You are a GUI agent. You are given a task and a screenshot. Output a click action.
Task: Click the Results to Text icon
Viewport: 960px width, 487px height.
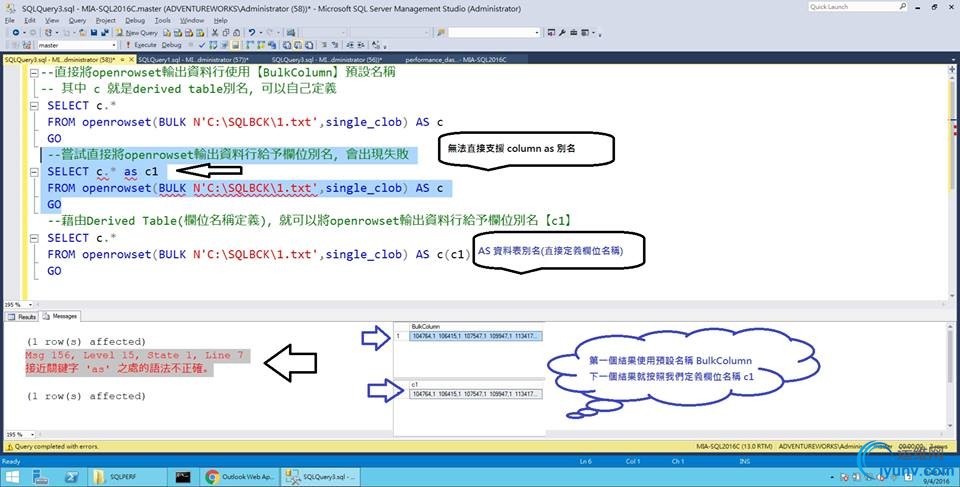click(287, 45)
